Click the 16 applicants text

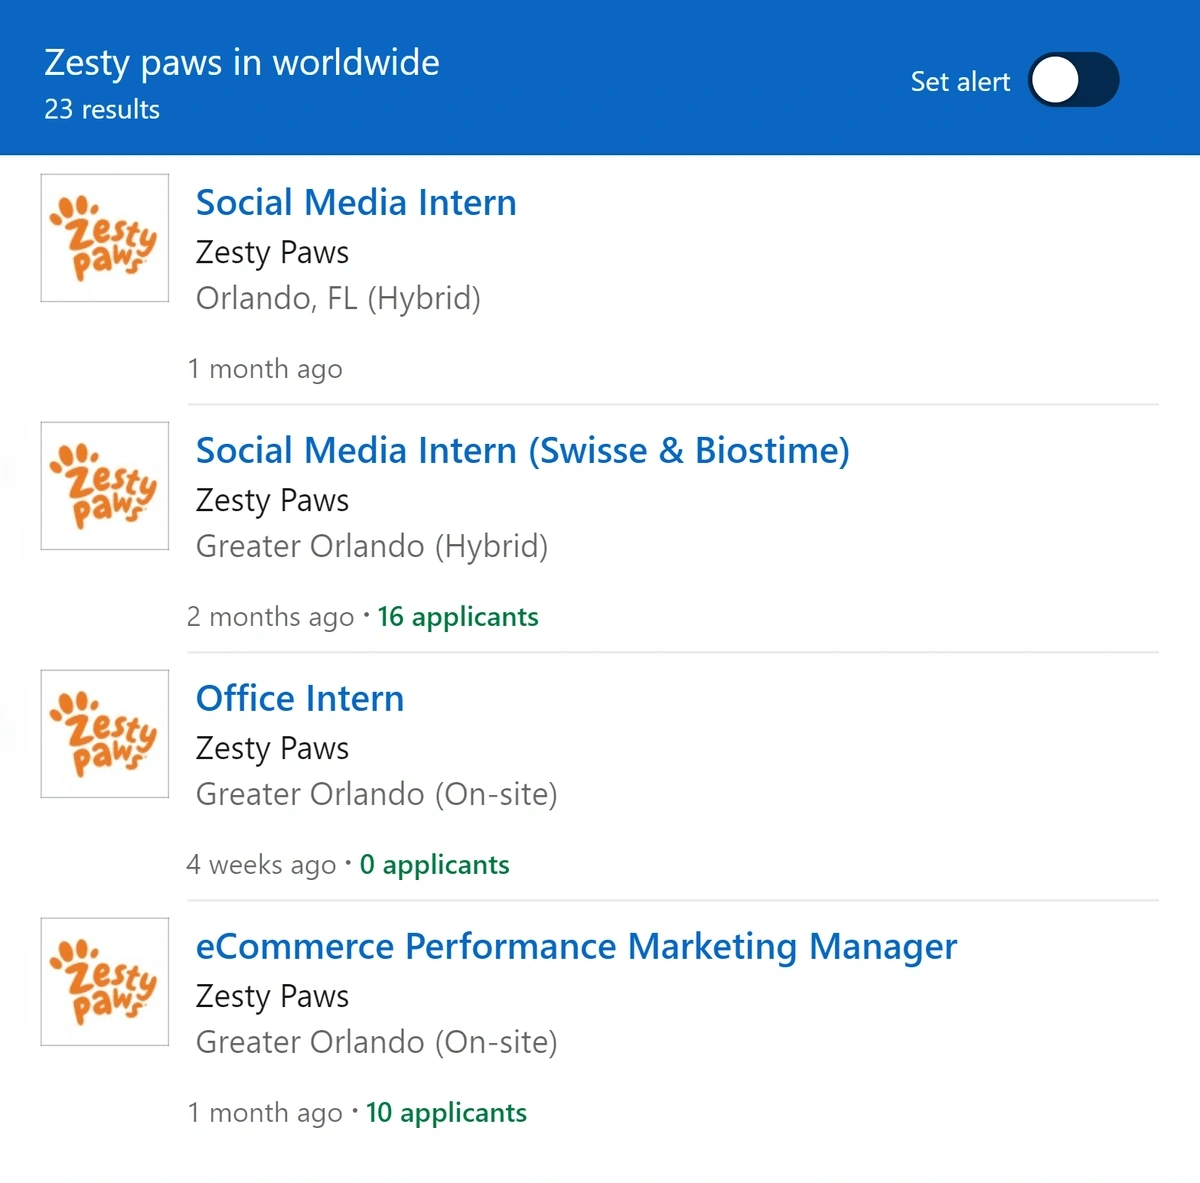[x=458, y=617]
